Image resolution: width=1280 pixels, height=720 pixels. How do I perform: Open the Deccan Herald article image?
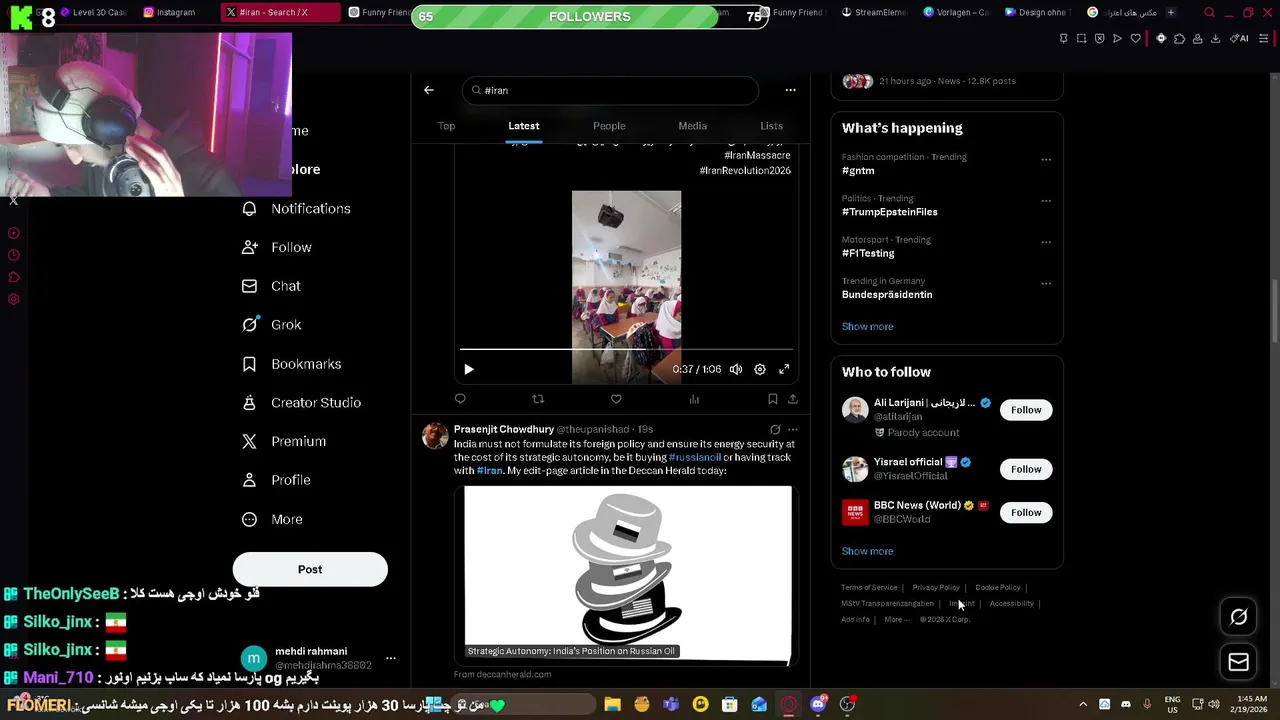pos(628,575)
